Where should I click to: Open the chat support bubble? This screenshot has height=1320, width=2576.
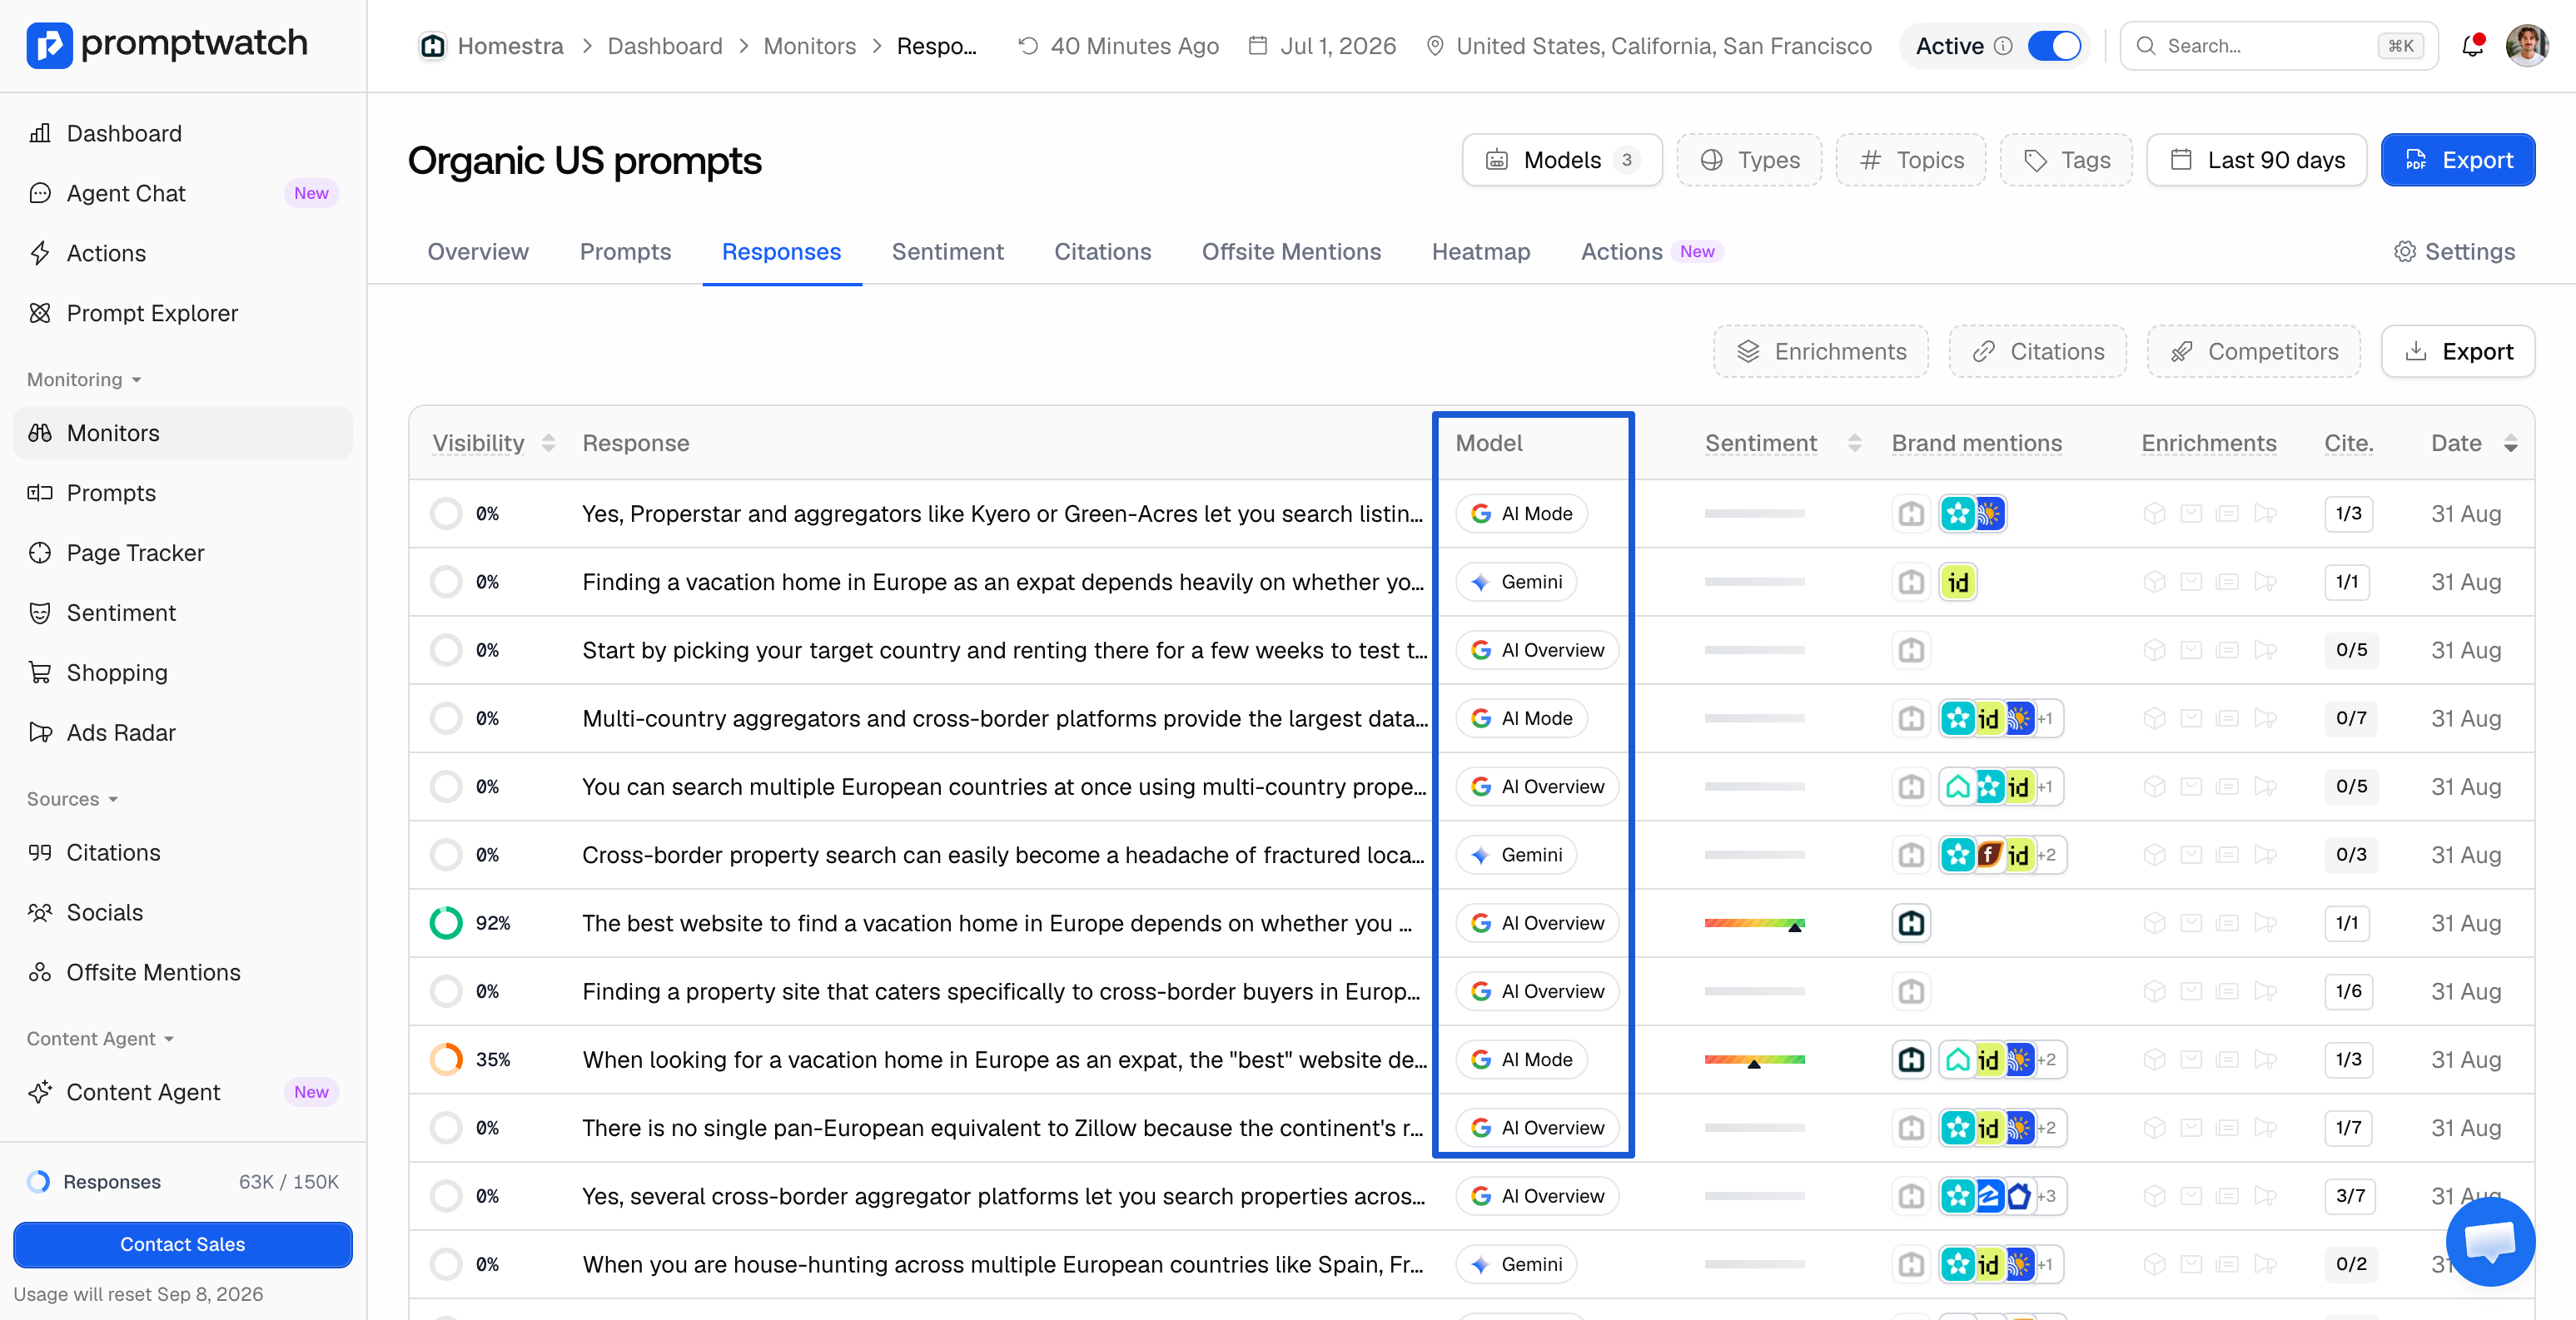2490,1241
